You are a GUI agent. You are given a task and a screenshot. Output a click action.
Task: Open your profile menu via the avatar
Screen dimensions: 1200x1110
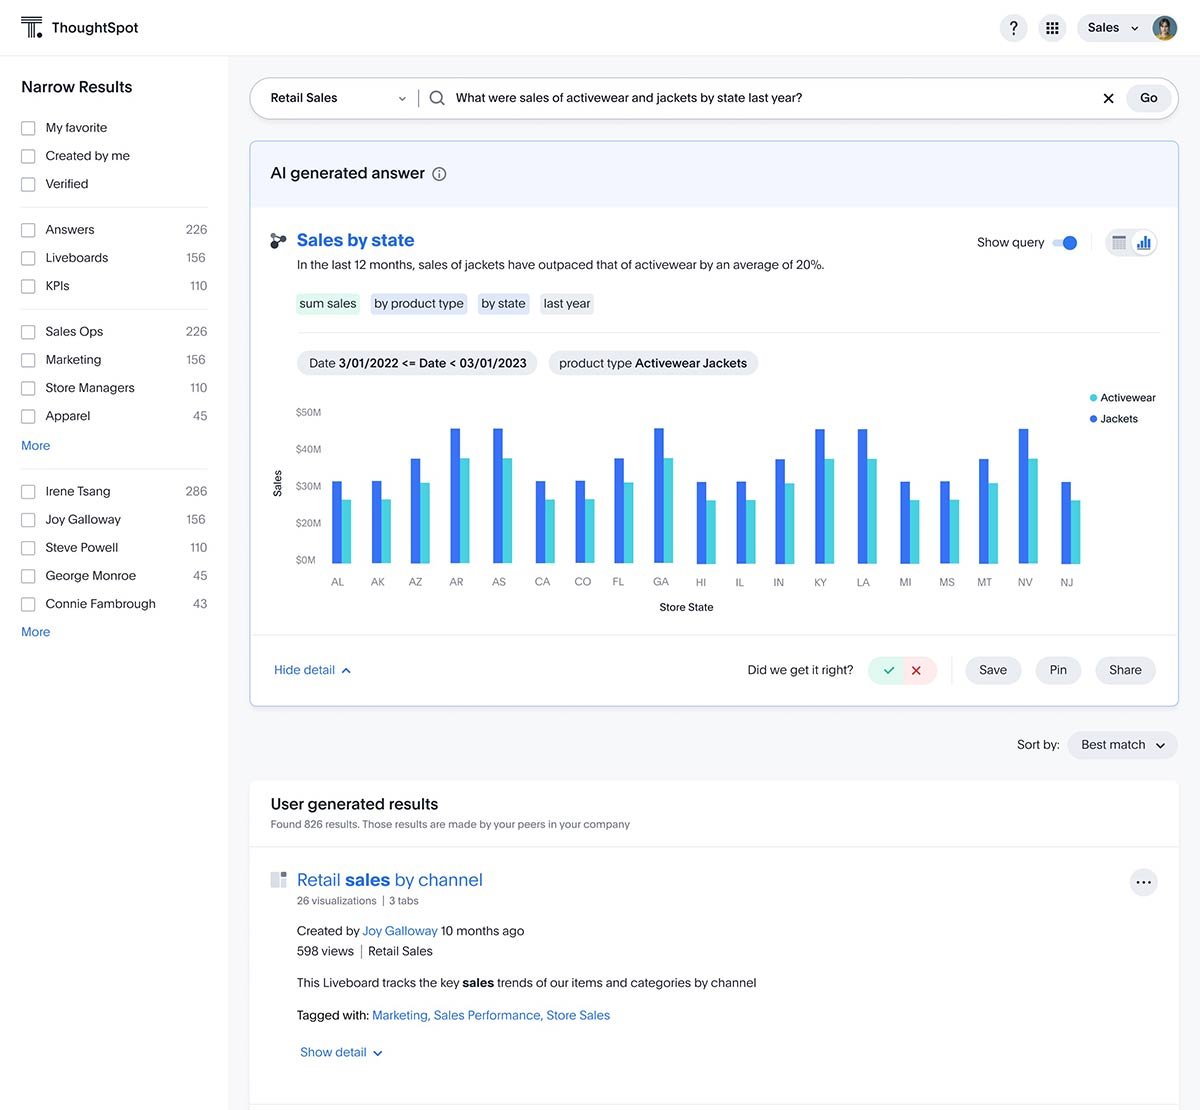(1164, 27)
